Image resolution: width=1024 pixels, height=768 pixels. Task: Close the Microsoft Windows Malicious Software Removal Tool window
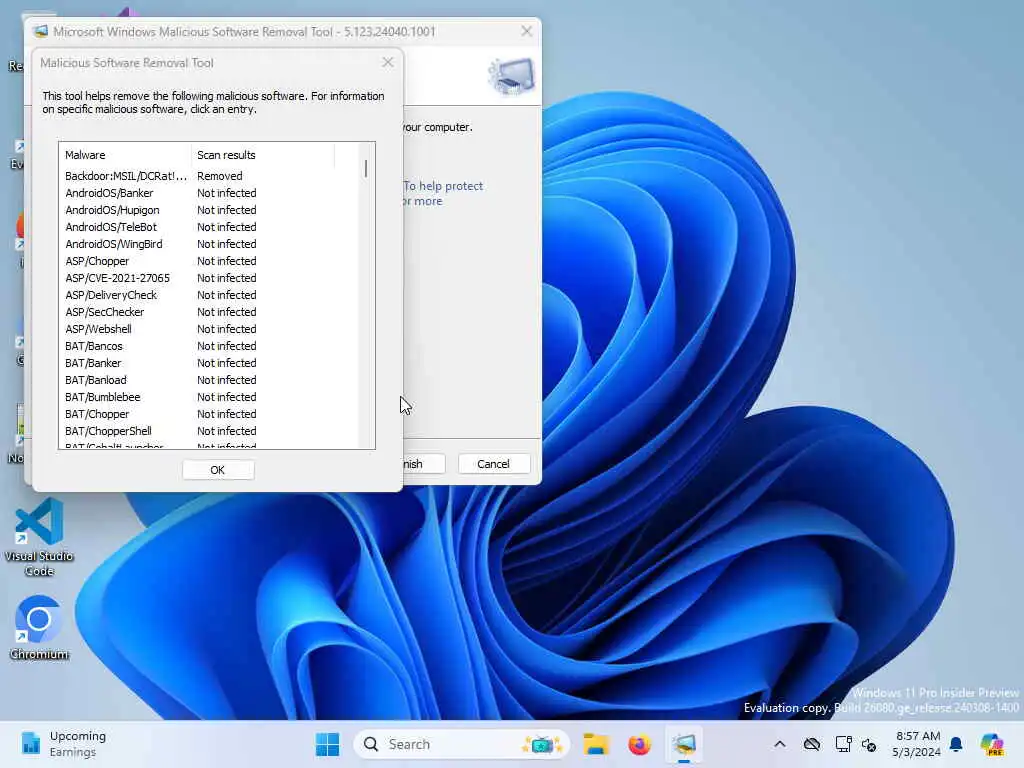coord(526,31)
